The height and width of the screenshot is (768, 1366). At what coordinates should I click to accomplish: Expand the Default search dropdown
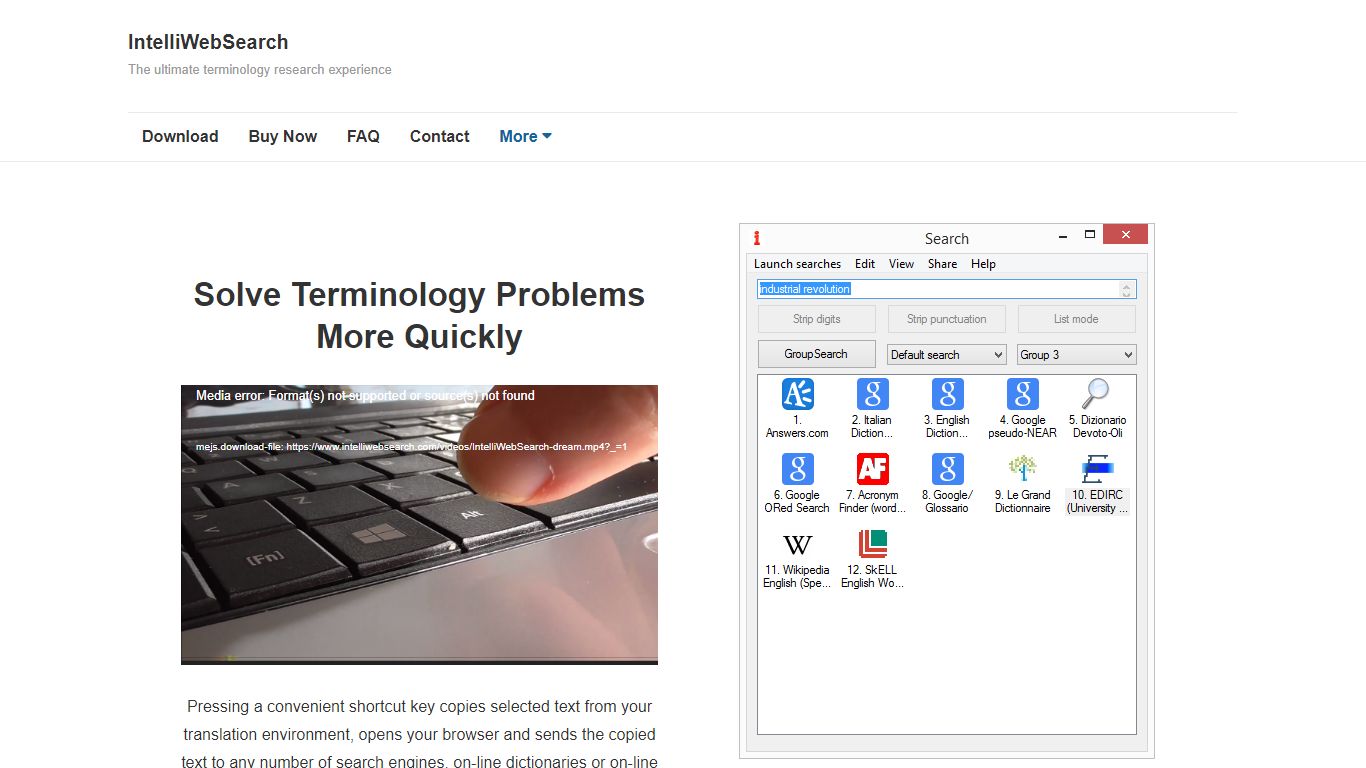946,355
